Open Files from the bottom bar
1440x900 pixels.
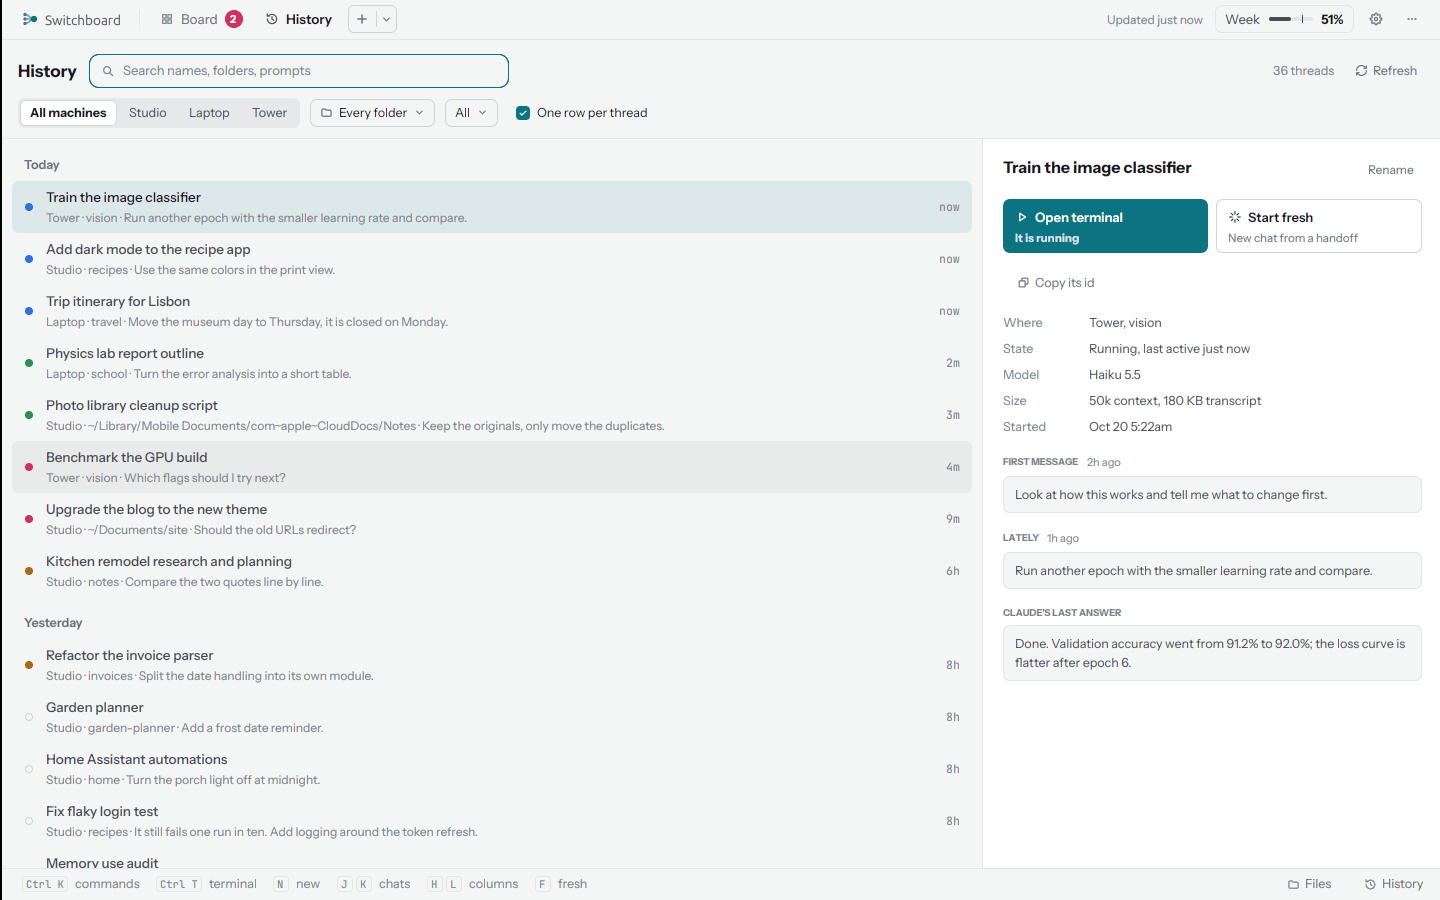(x=1310, y=884)
